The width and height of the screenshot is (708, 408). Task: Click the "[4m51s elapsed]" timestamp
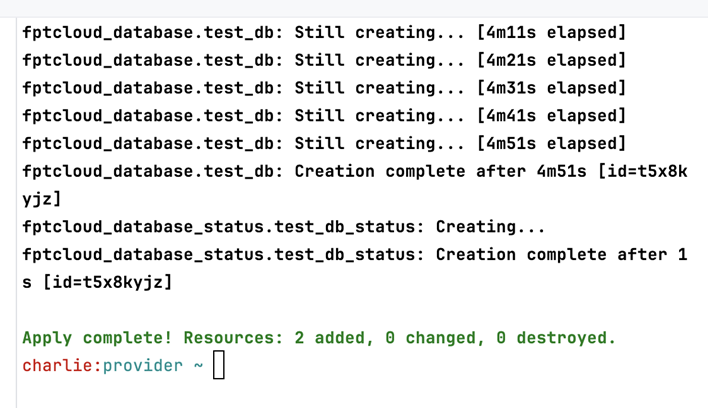click(551, 144)
